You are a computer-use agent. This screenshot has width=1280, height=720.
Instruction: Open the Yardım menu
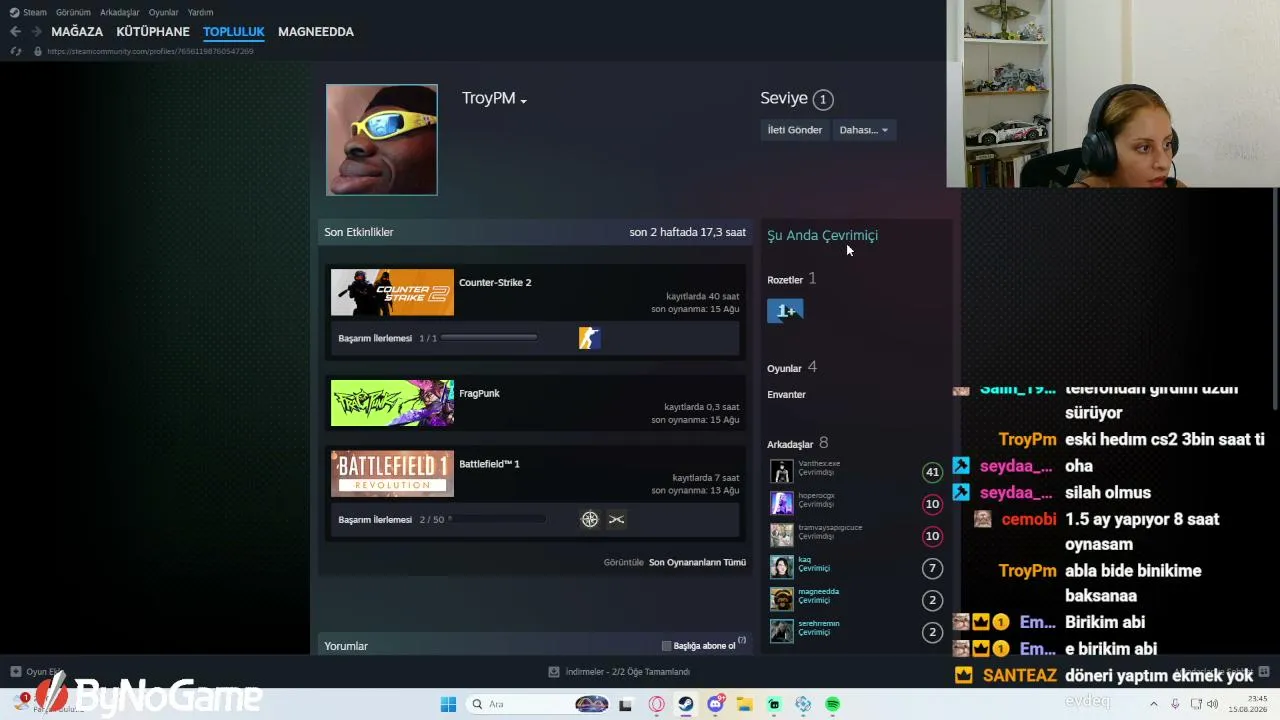coord(200,12)
